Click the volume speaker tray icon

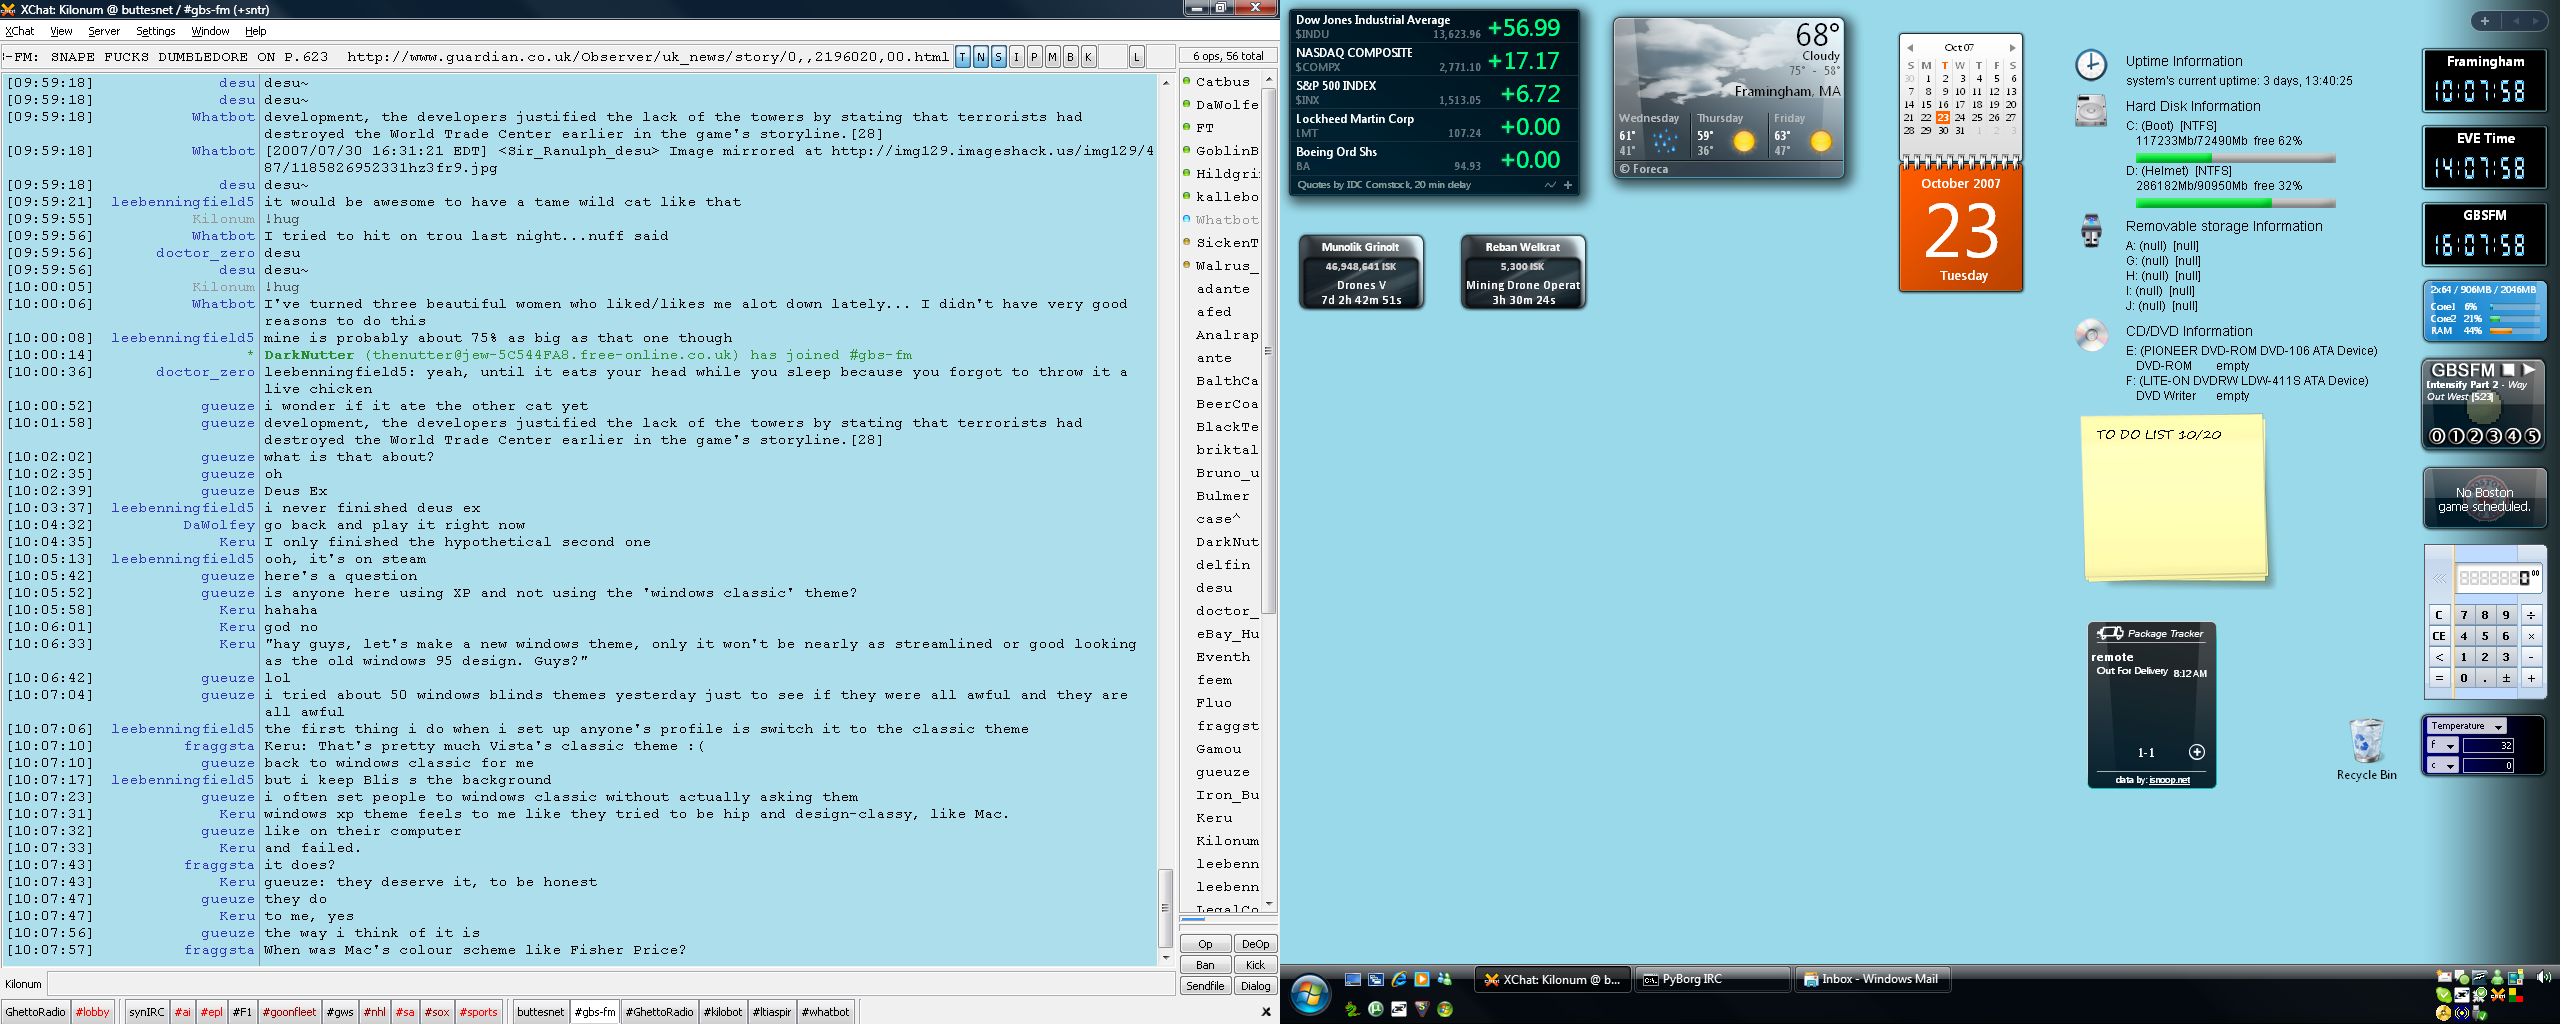[x=2543, y=977]
